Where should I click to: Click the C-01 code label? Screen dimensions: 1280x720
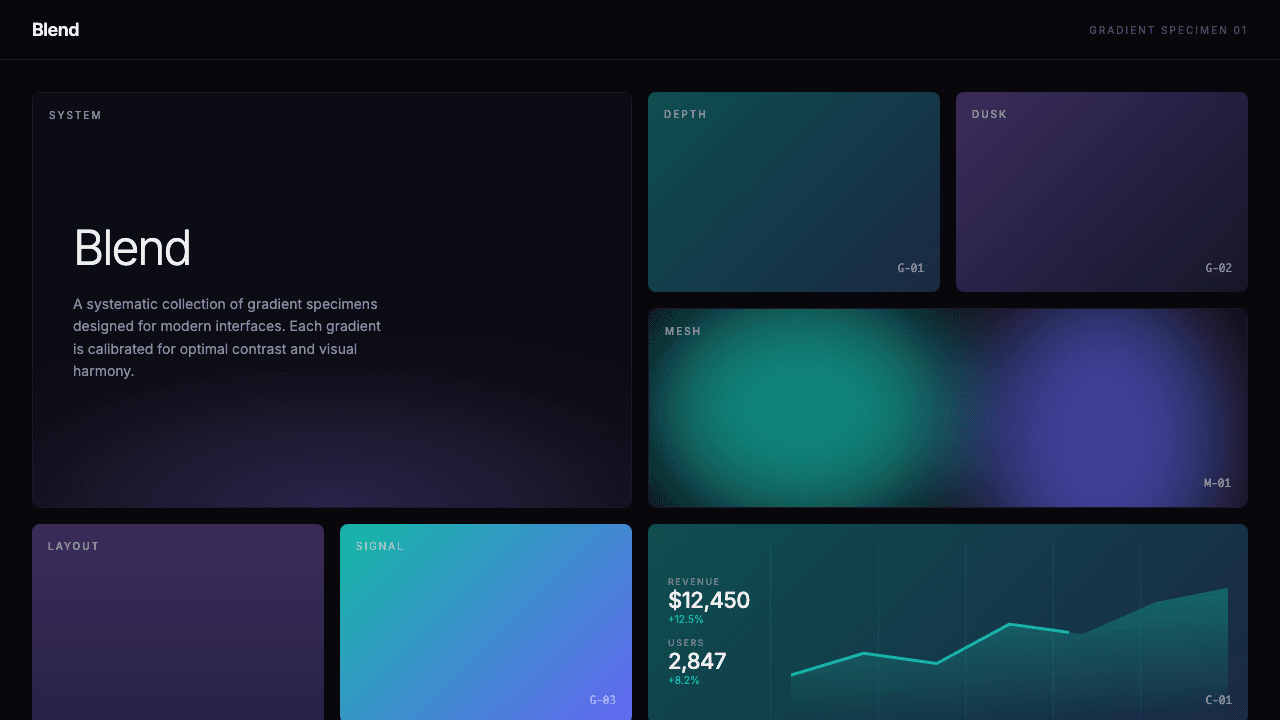tap(1218, 700)
